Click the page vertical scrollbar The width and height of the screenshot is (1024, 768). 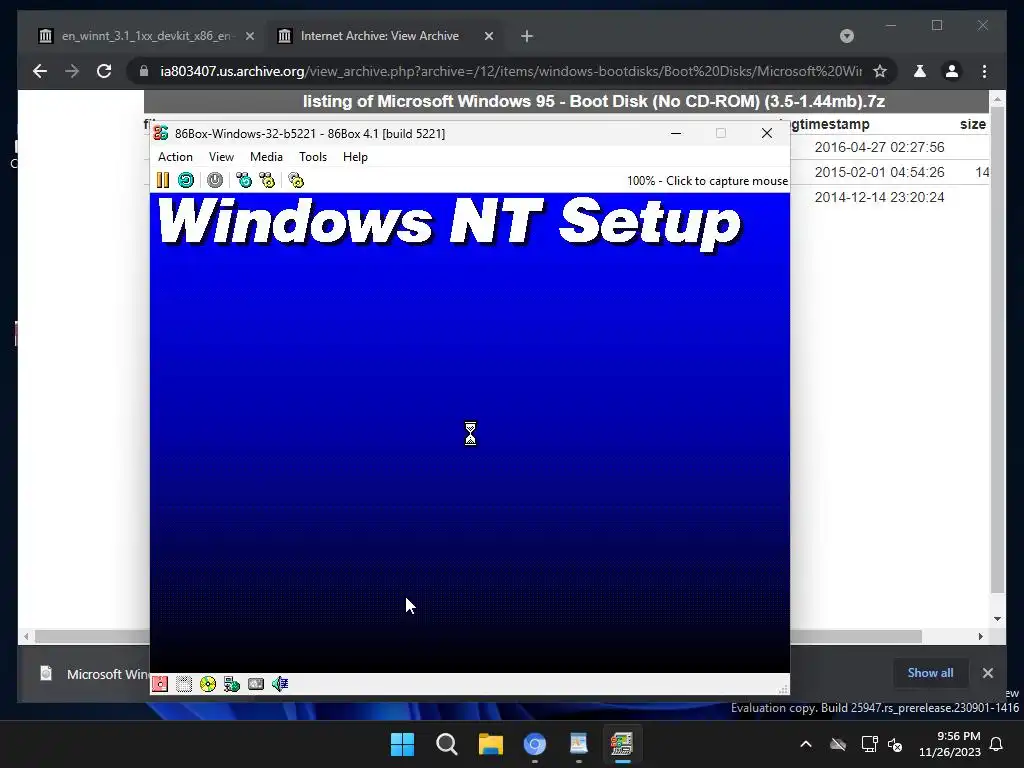click(997, 351)
